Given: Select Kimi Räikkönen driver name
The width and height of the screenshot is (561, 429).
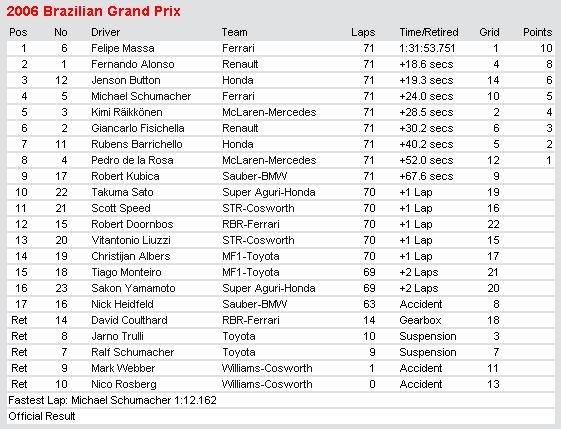Looking at the screenshot, I should 127,112.
